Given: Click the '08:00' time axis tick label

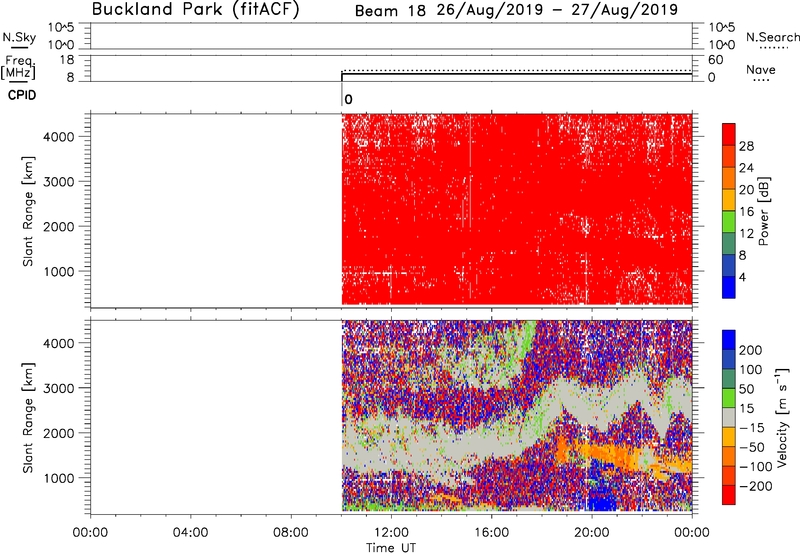Looking at the screenshot, I should (291, 533).
